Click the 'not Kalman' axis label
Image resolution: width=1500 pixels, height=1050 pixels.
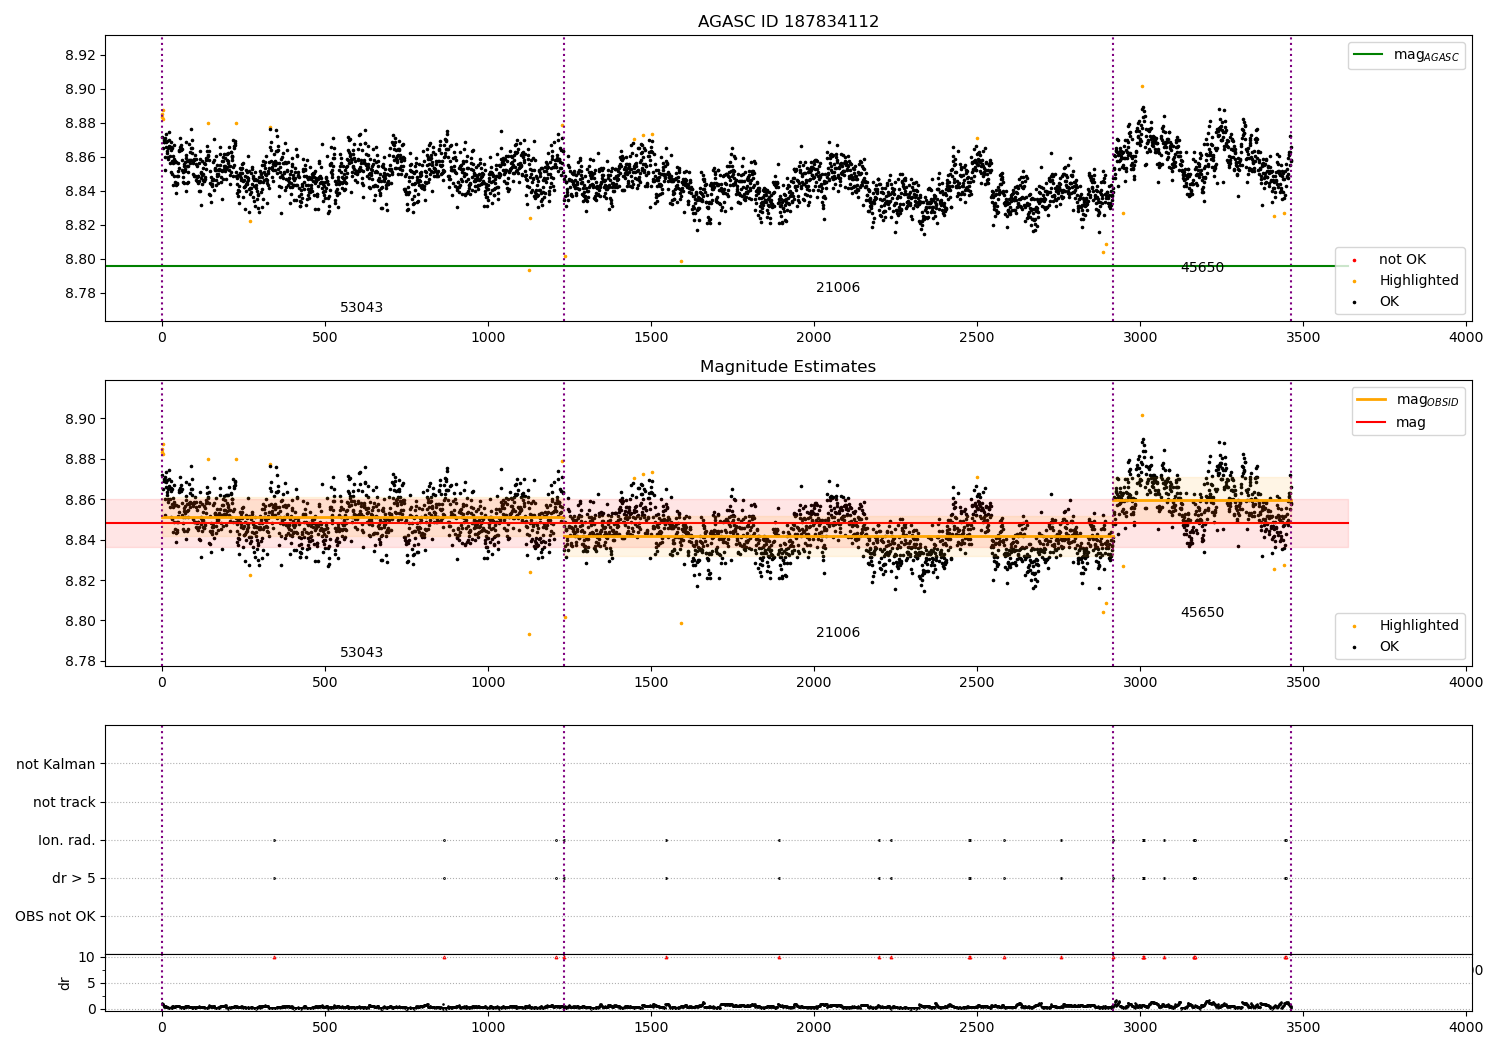pos(56,764)
